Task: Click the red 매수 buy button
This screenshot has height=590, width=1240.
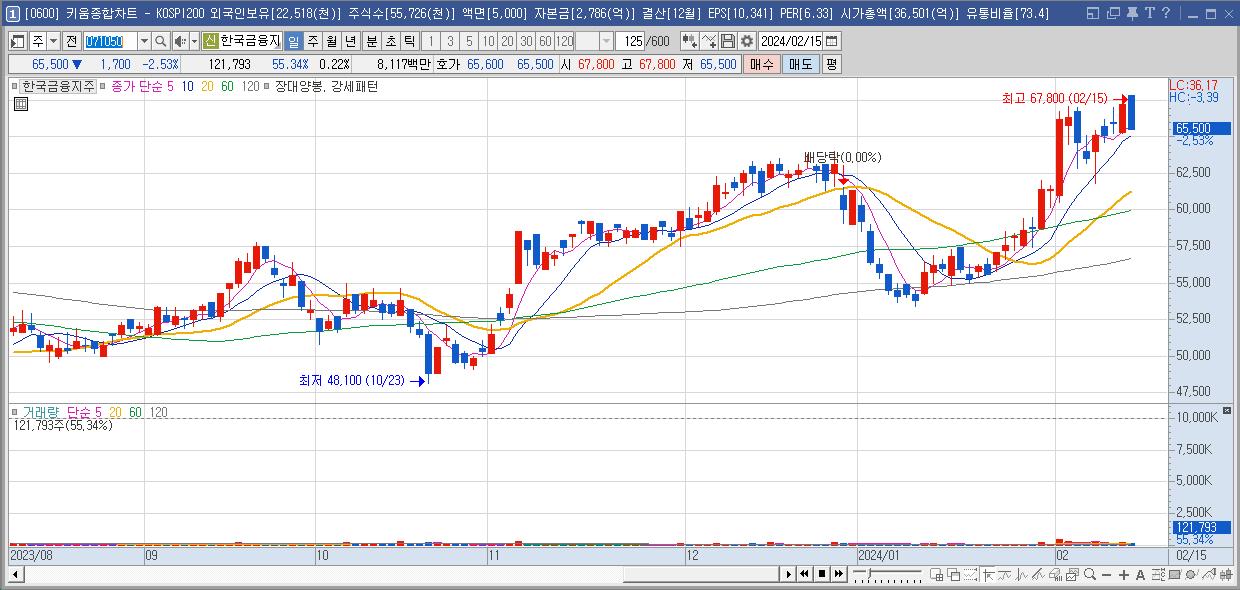Action: tap(762, 63)
